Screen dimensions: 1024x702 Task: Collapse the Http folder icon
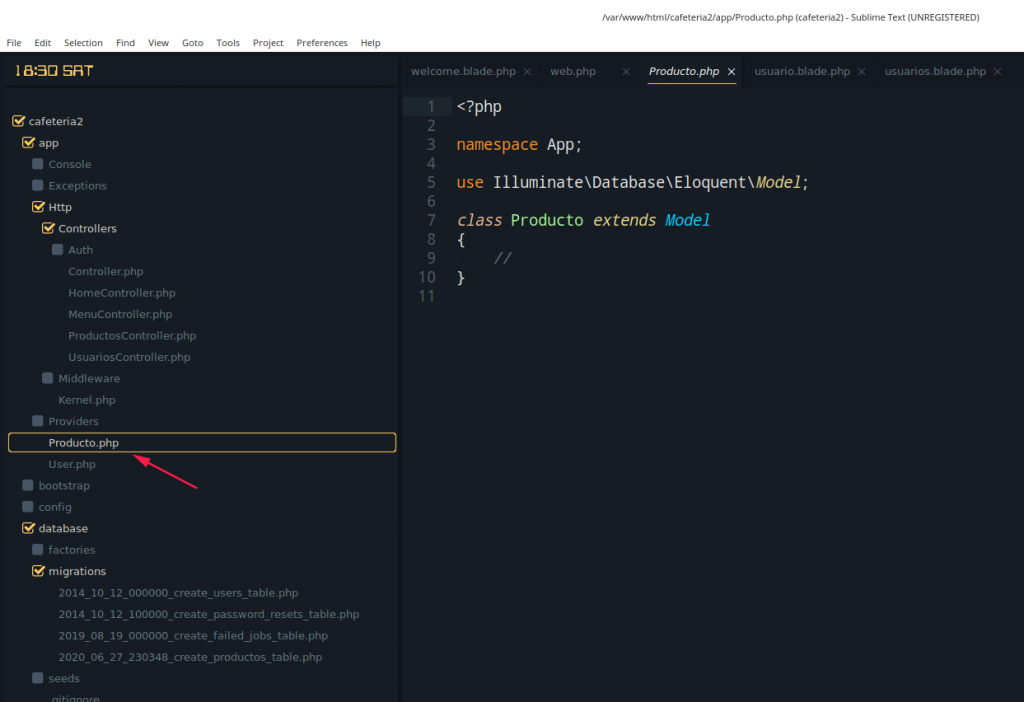point(38,207)
